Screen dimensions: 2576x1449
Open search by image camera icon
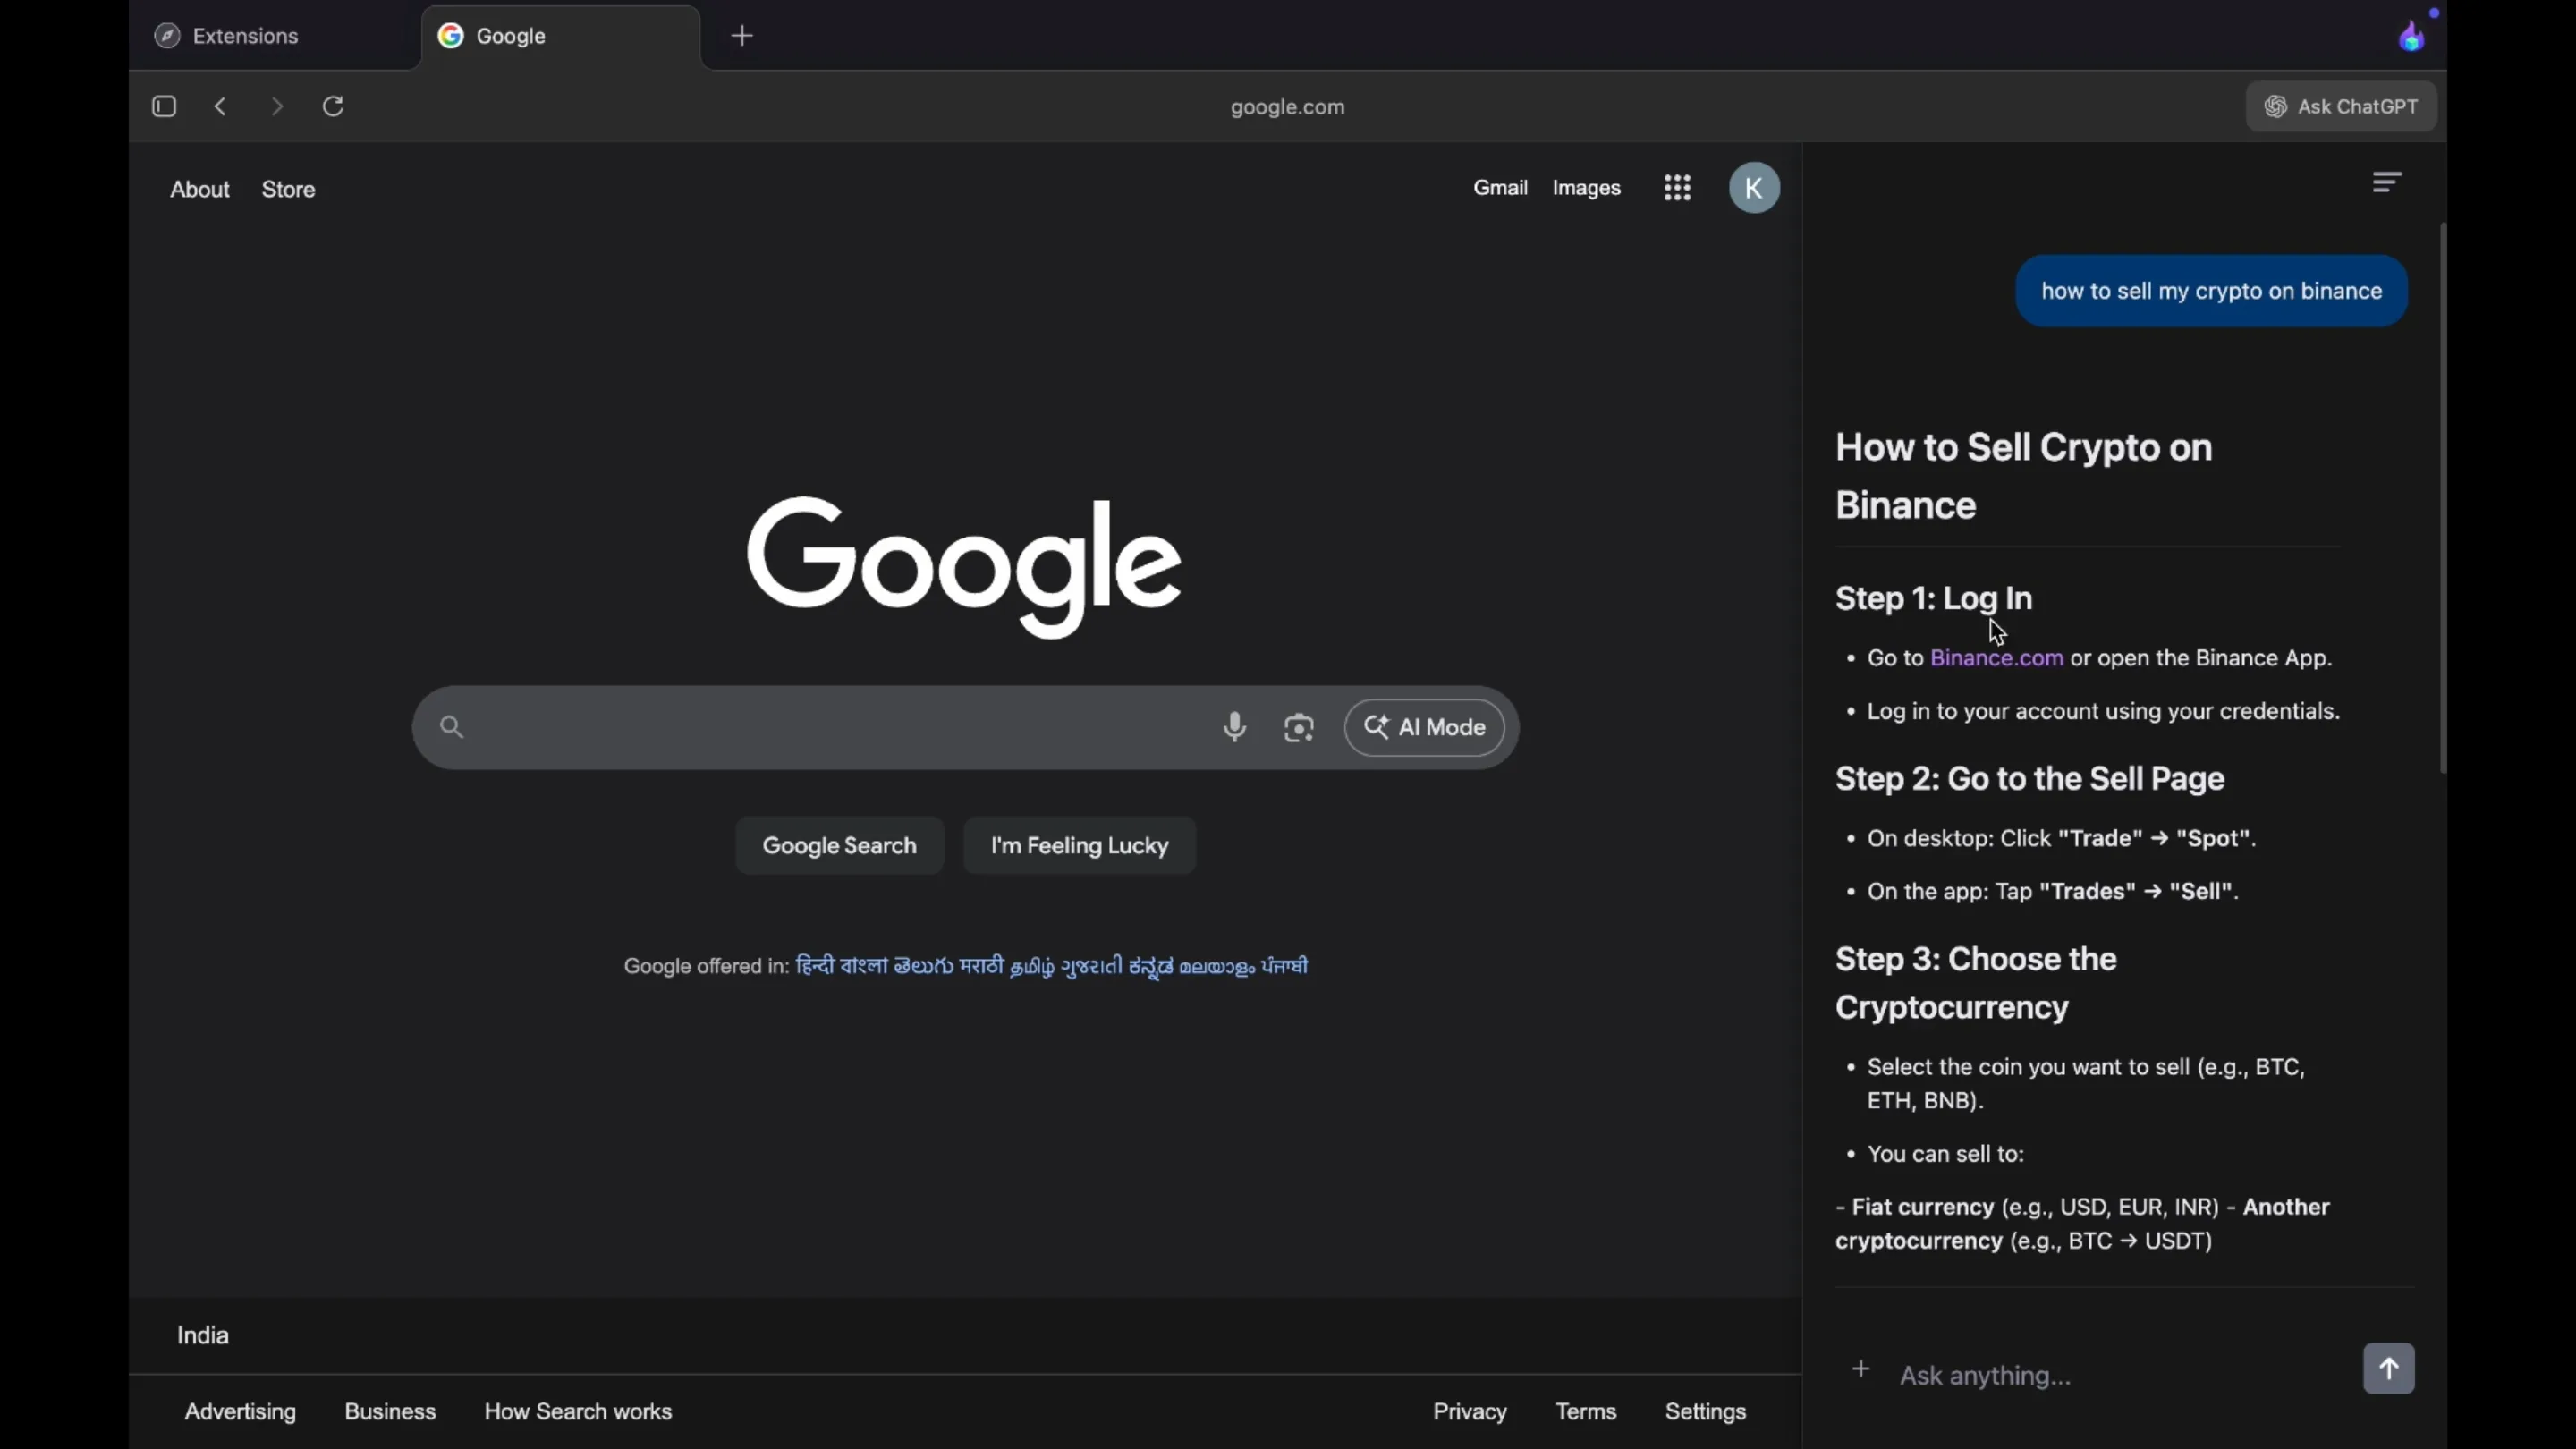coord(1298,727)
